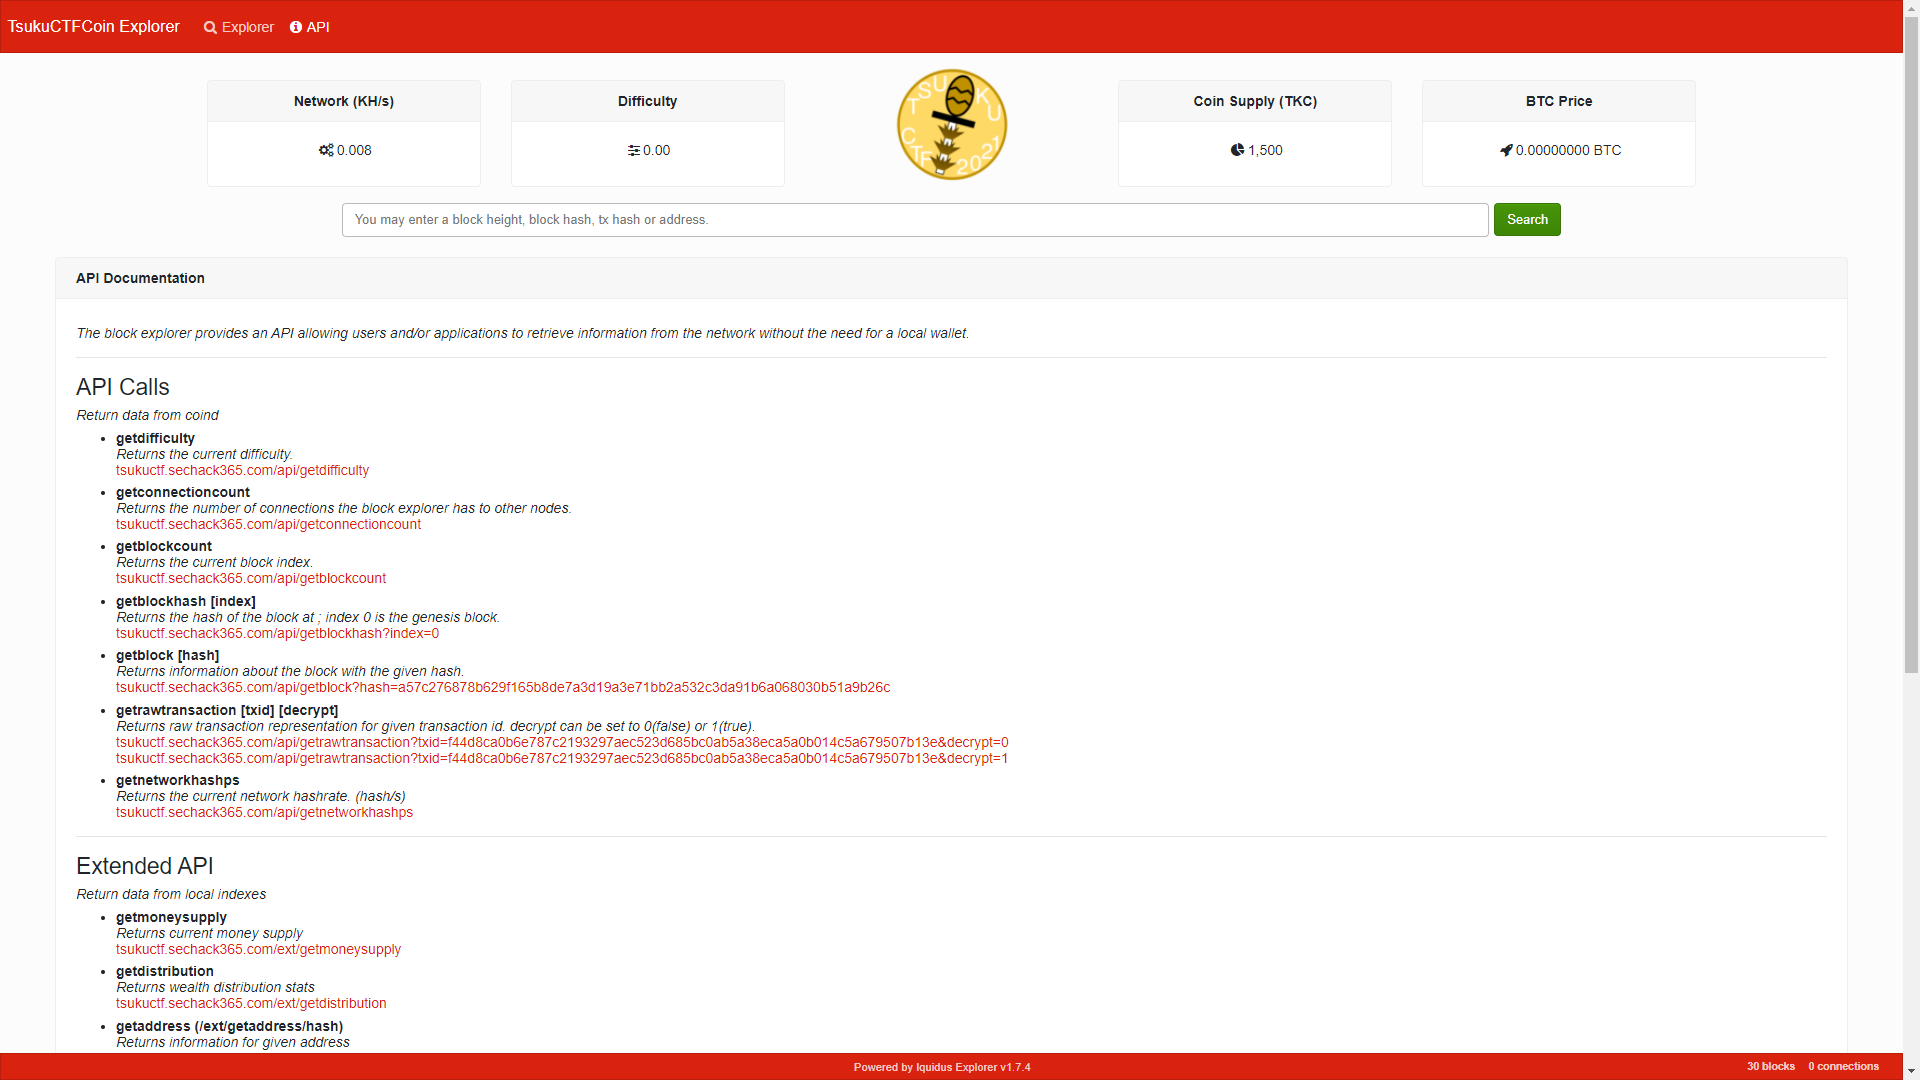Click the magnifier icon beside Explorer
Viewport: 1920px width, 1080px height.
pos(210,27)
